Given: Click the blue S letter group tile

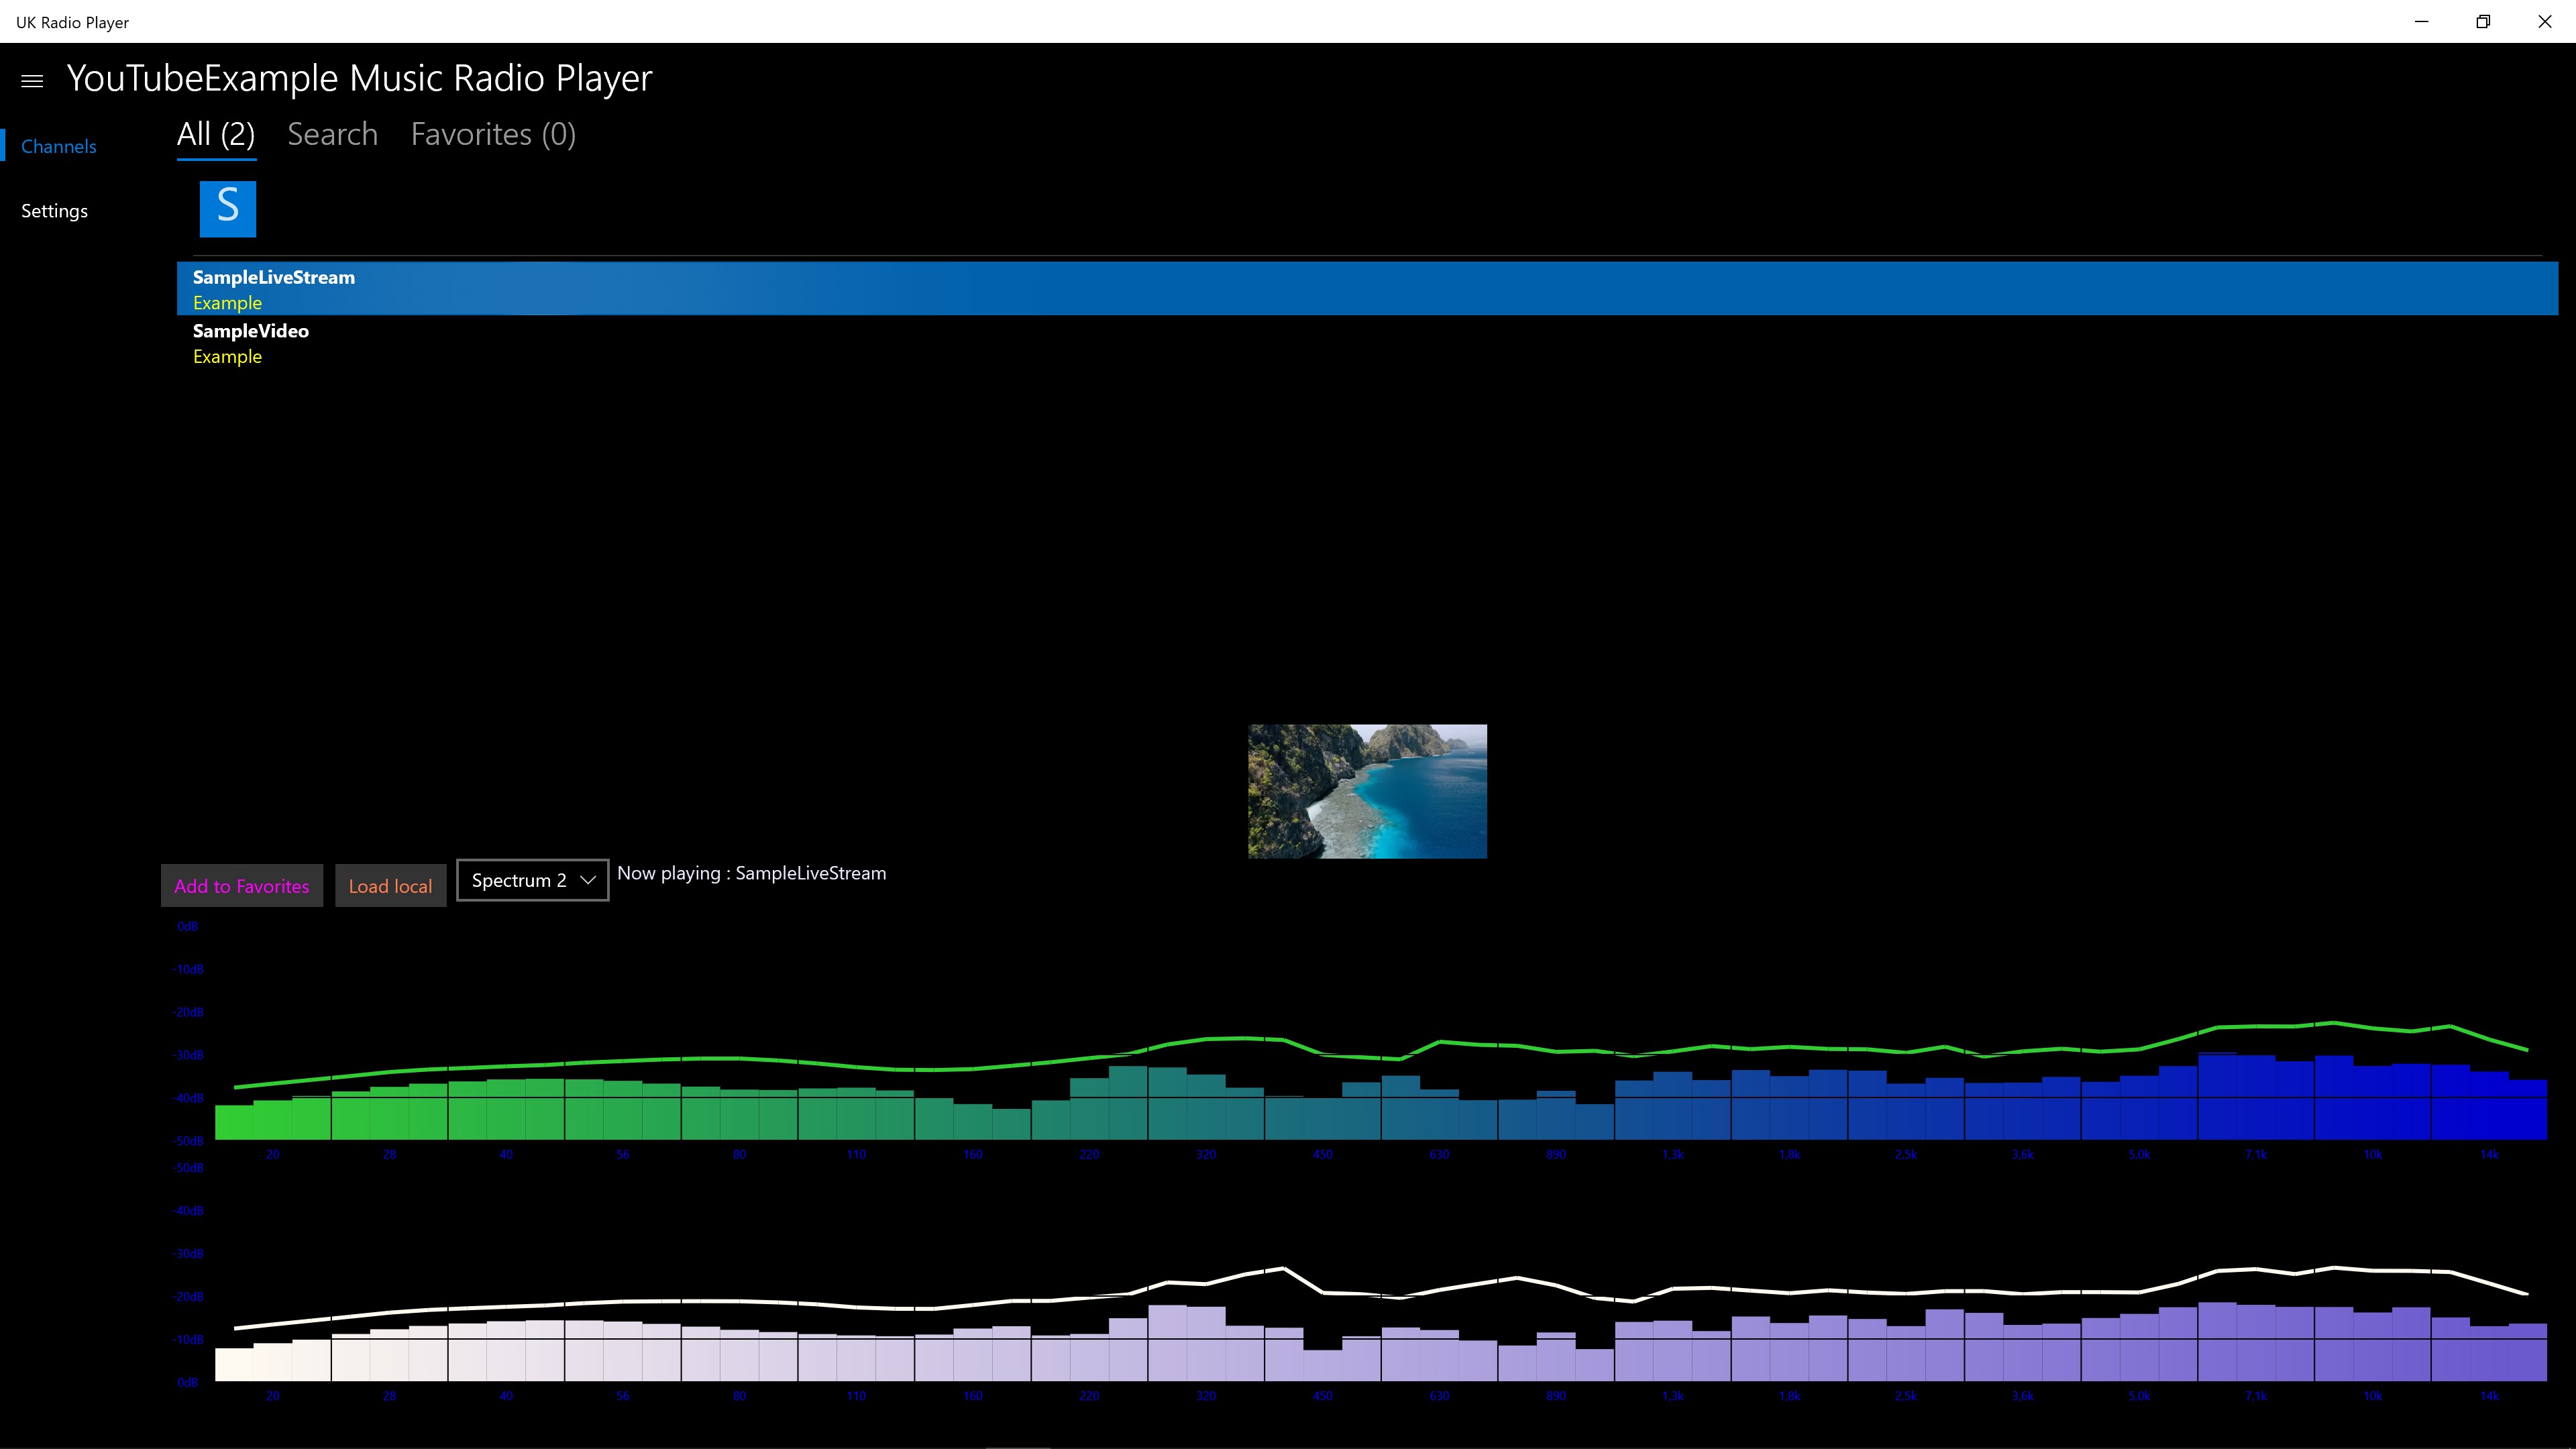Looking at the screenshot, I should (228, 208).
